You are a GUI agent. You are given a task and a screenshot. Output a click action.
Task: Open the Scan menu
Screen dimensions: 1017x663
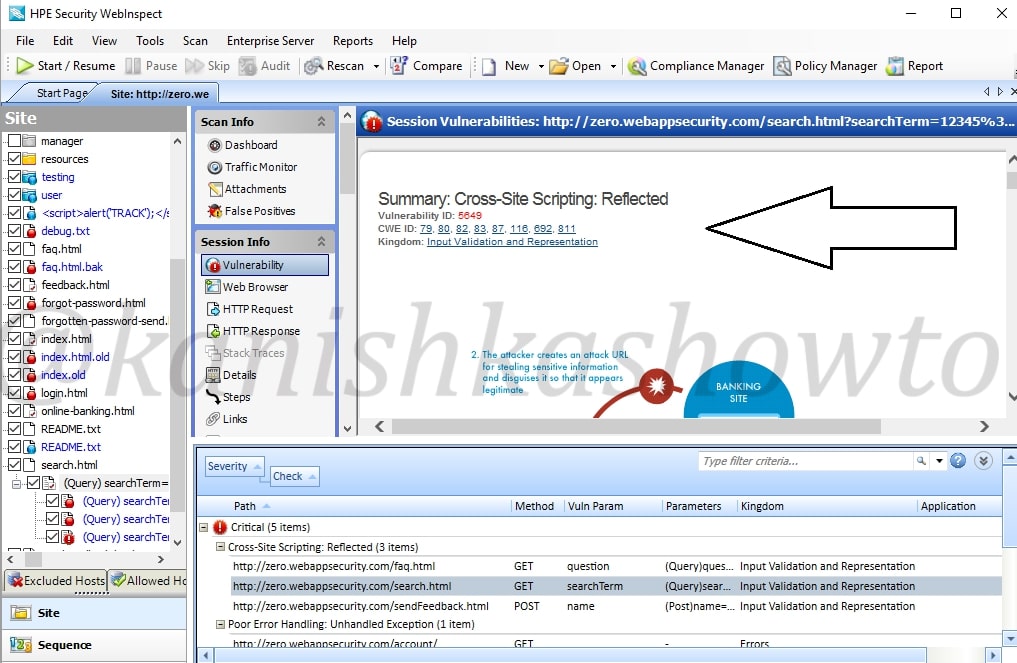point(195,41)
